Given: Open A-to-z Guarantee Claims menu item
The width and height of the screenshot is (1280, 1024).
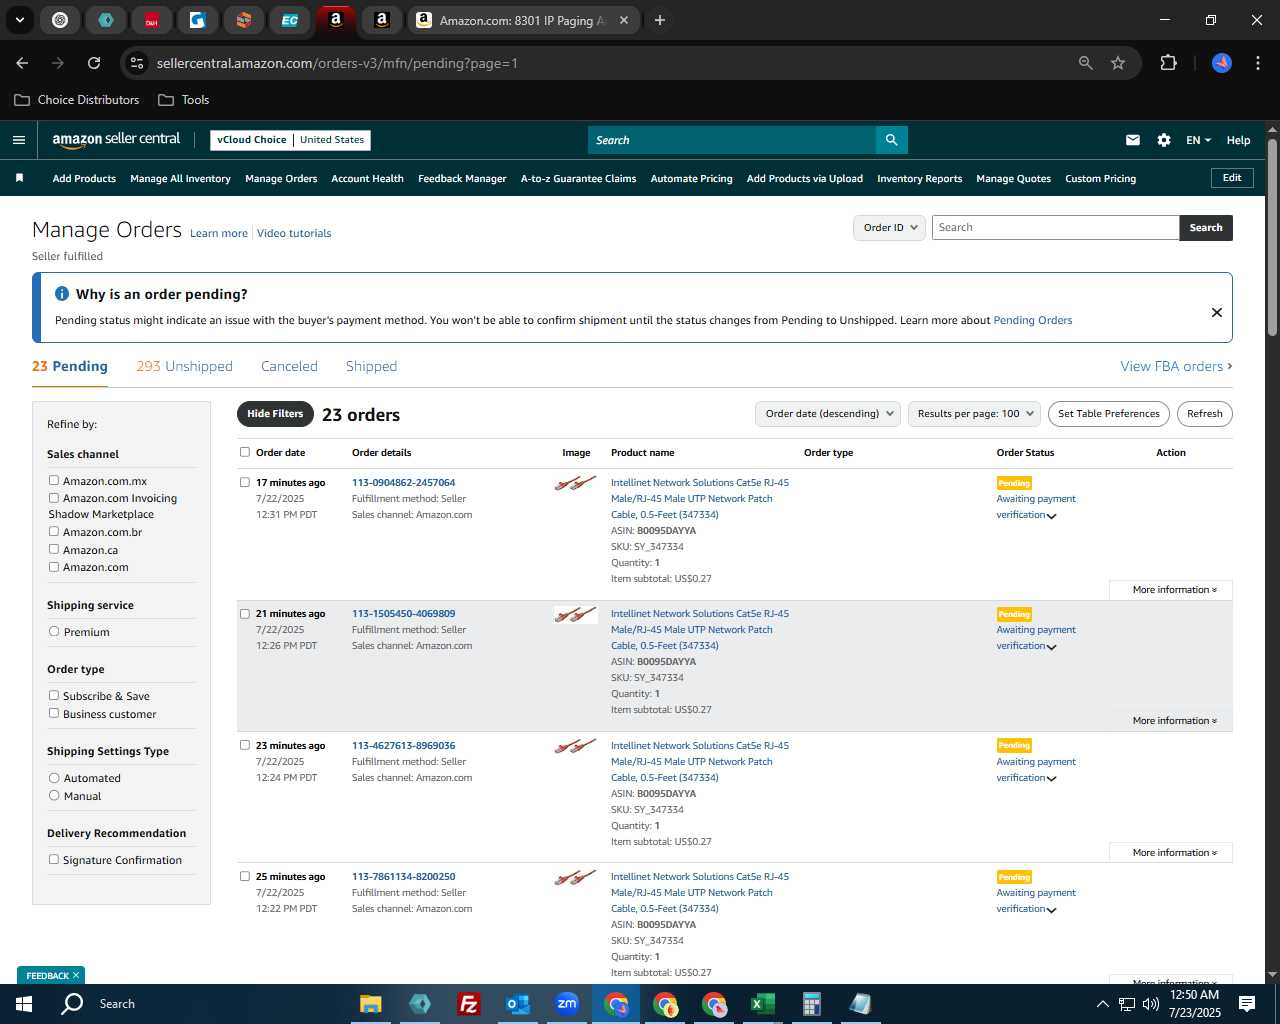Looking at the screenshot, I should 578,179.
